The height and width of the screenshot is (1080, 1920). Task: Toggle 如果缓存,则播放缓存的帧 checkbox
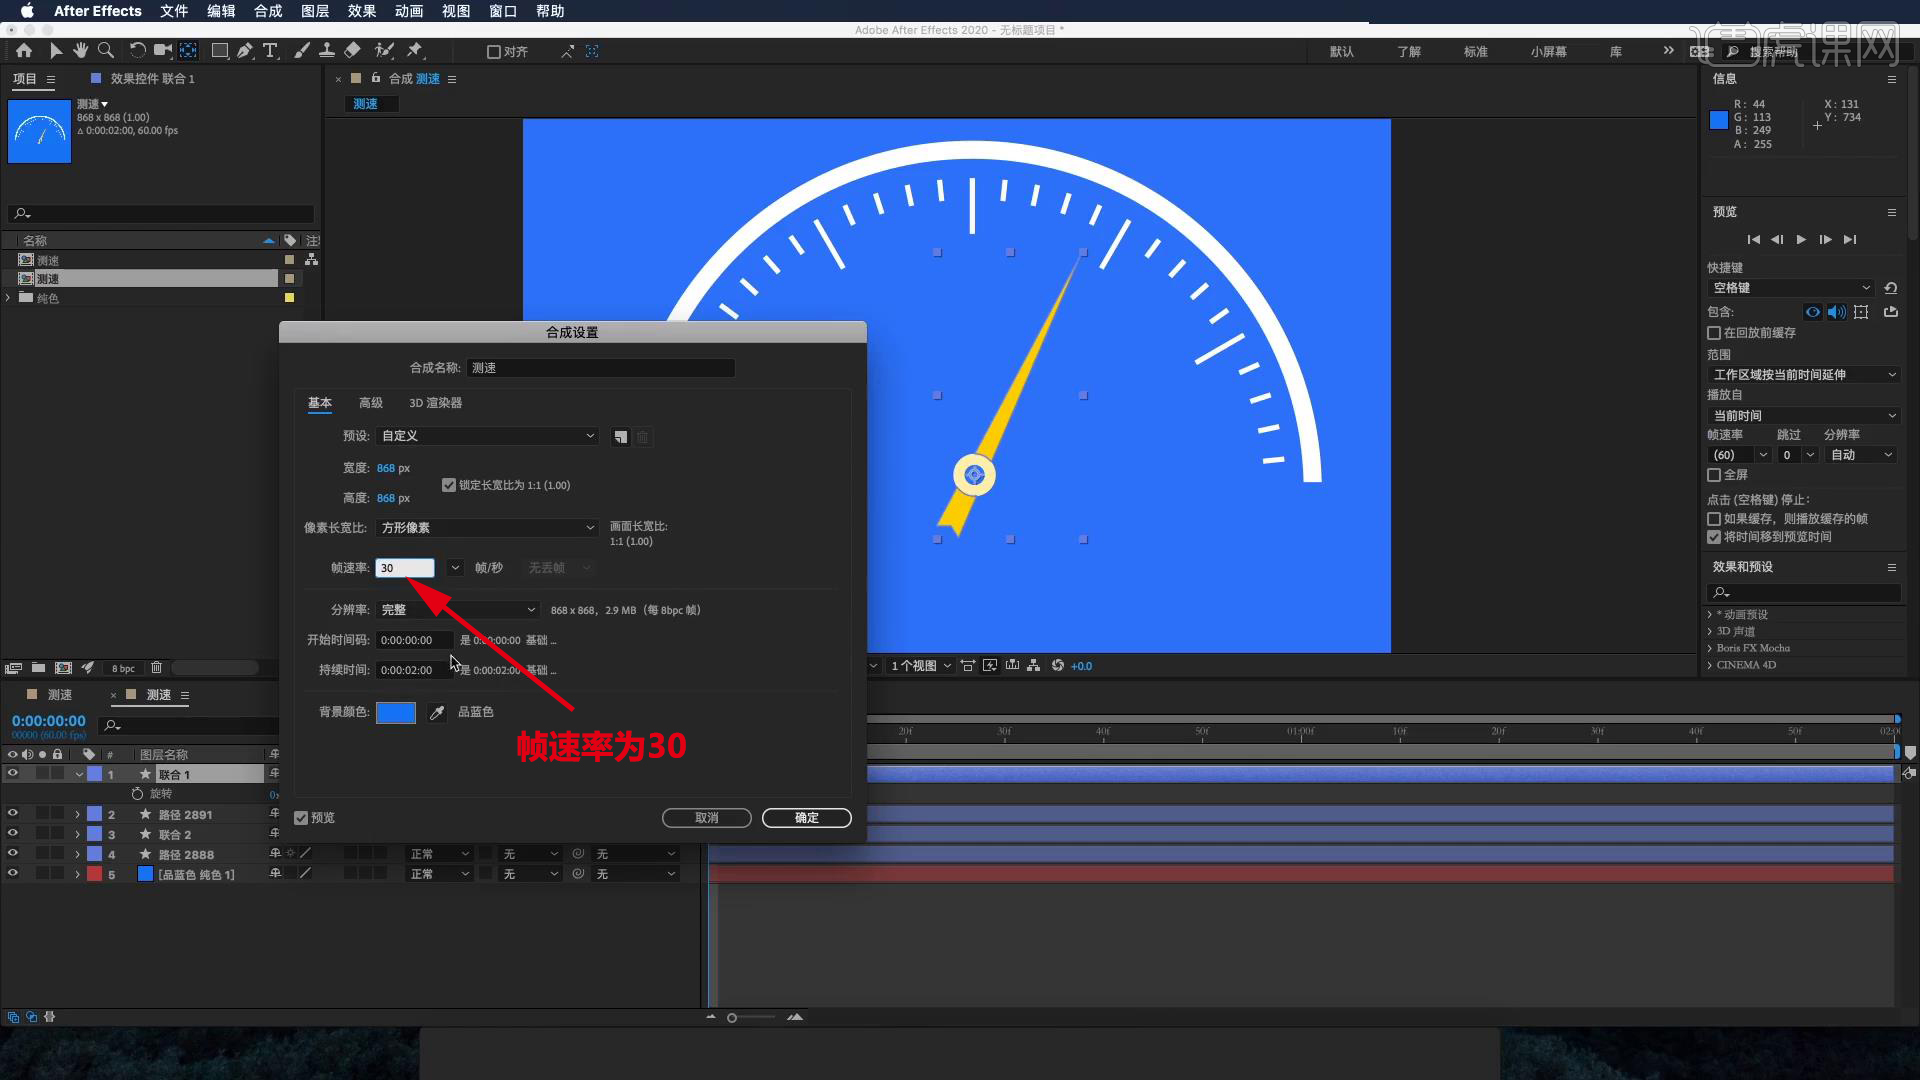click(x=1714, y=519)
